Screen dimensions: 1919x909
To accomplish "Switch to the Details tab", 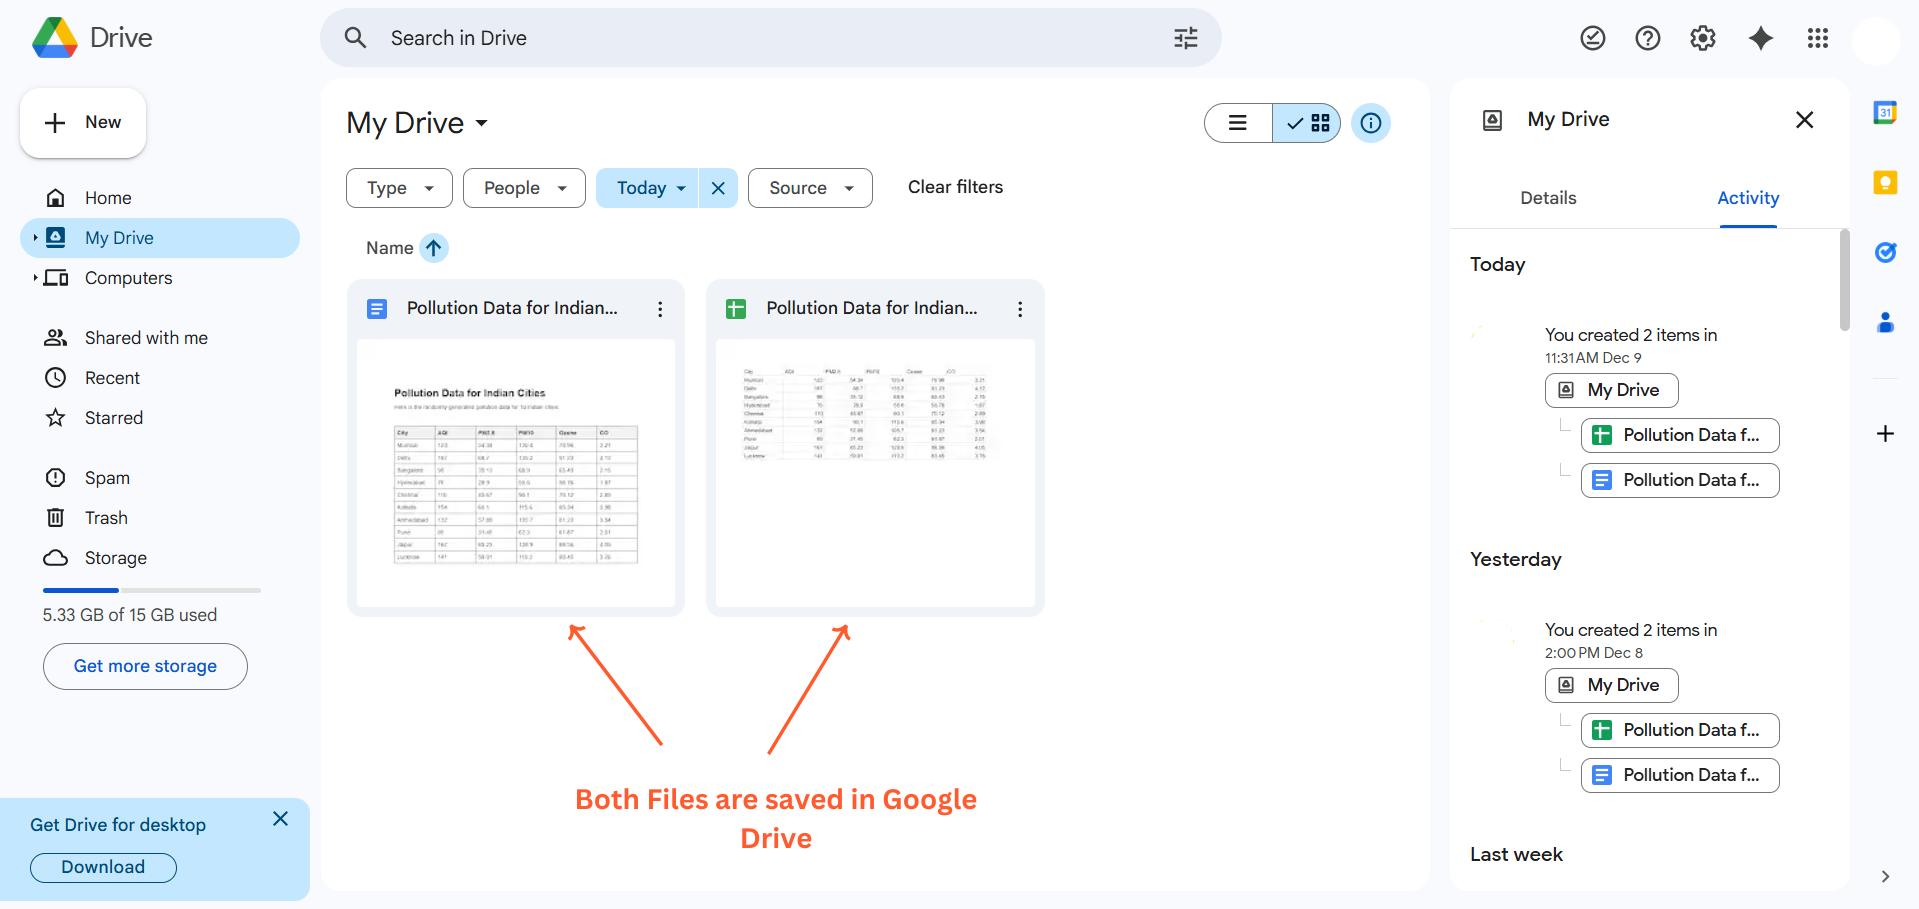I will tap(1548, 198).
